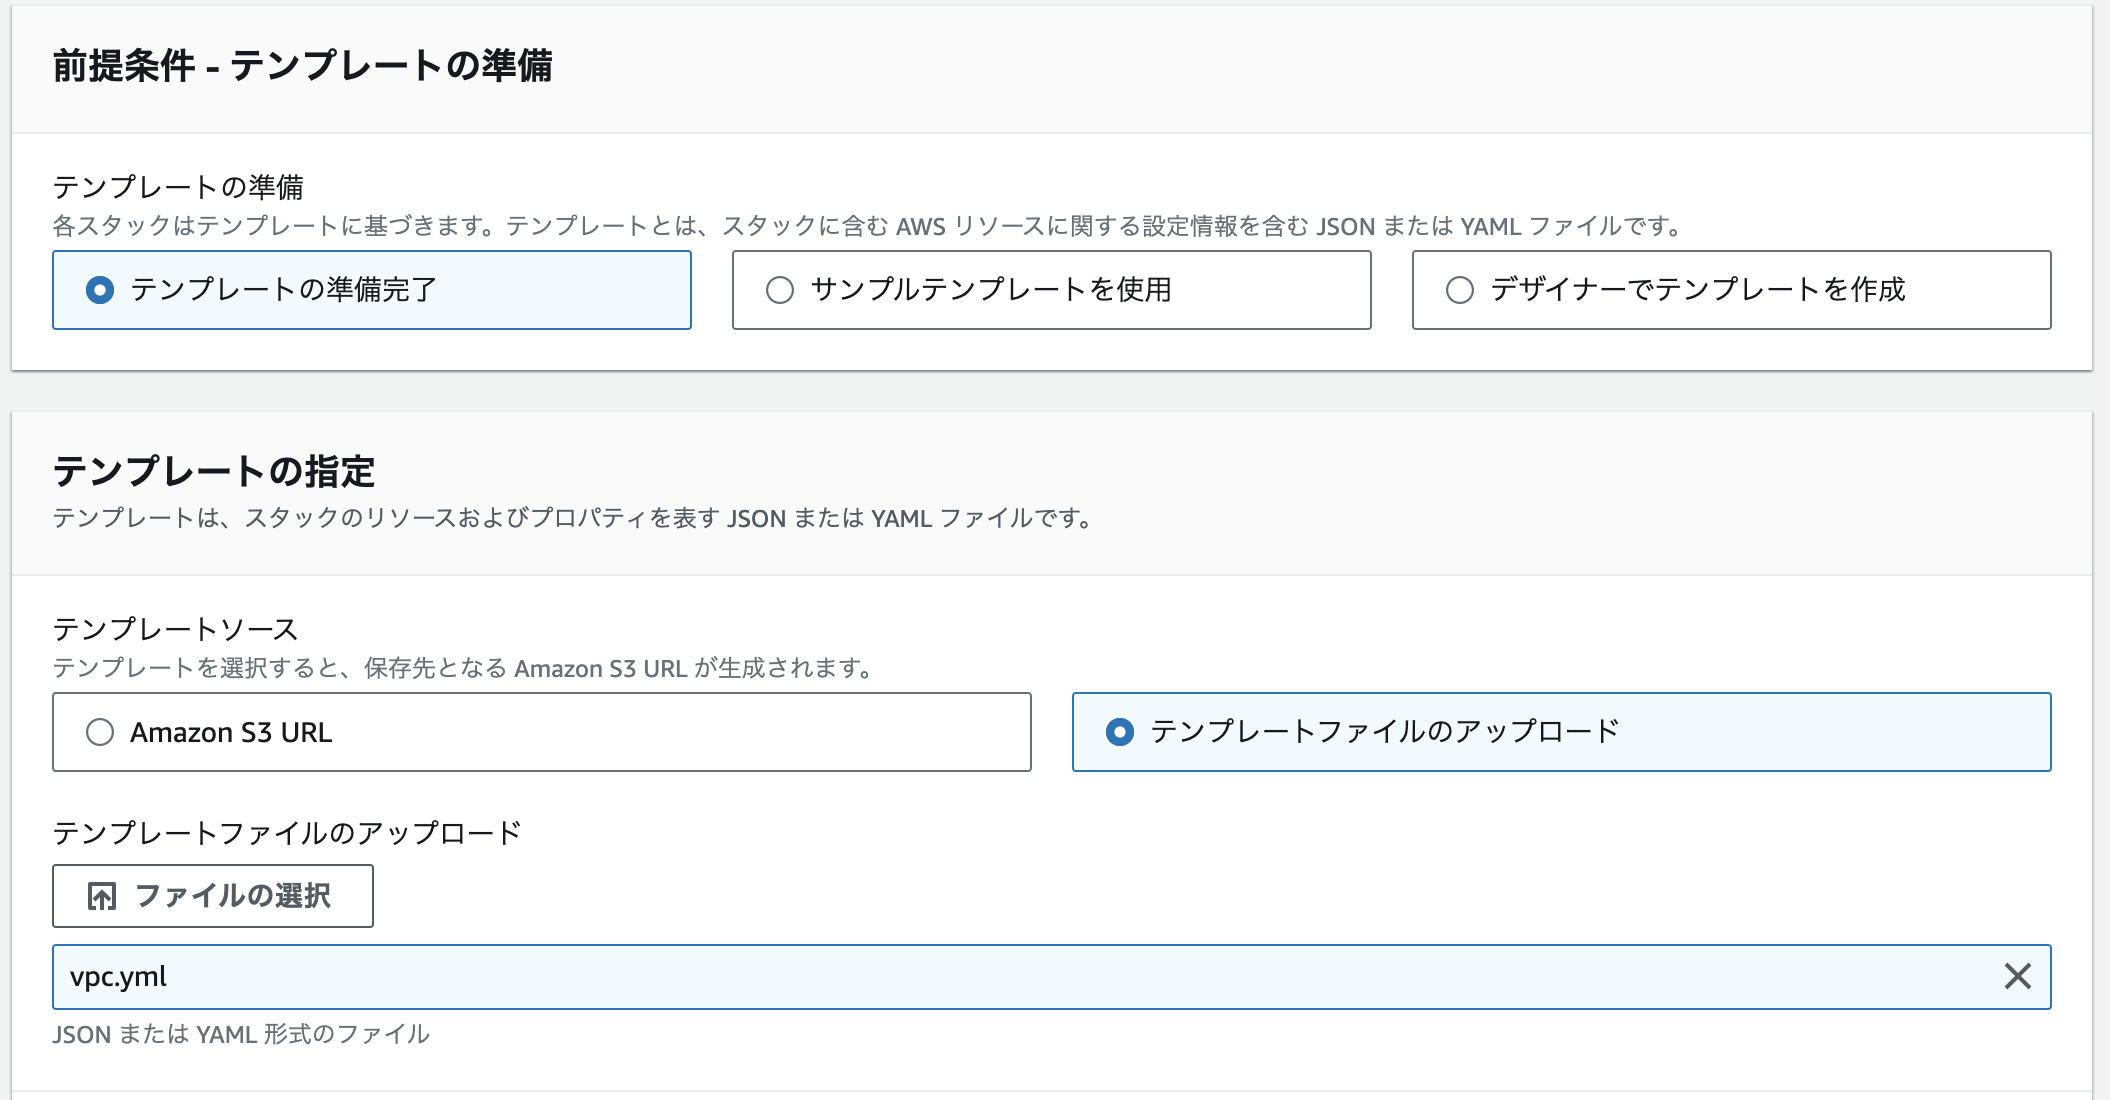Screen dimensions: 2110x1100
Task: Select the filled radio in テンプレートの準備完了 tile
Action: [x=103, y=290]
